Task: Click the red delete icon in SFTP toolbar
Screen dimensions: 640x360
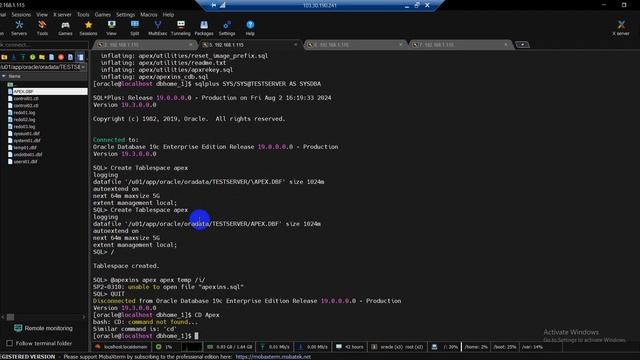Action: coord(61,57)
